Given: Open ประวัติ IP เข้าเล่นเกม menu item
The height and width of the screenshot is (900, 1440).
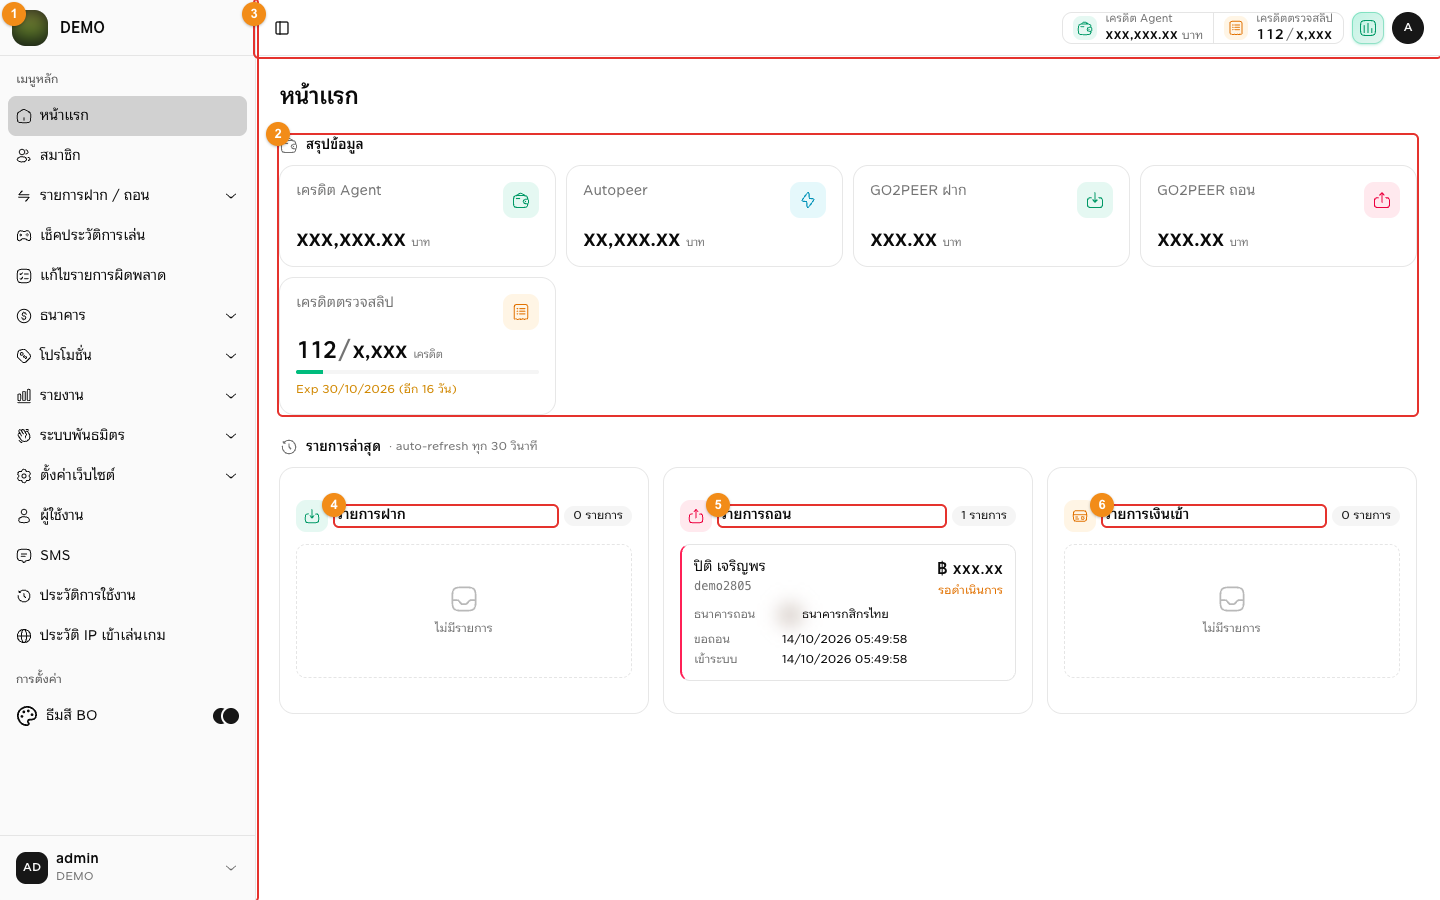Looking at the screenshot, I should tap(127, 636).
